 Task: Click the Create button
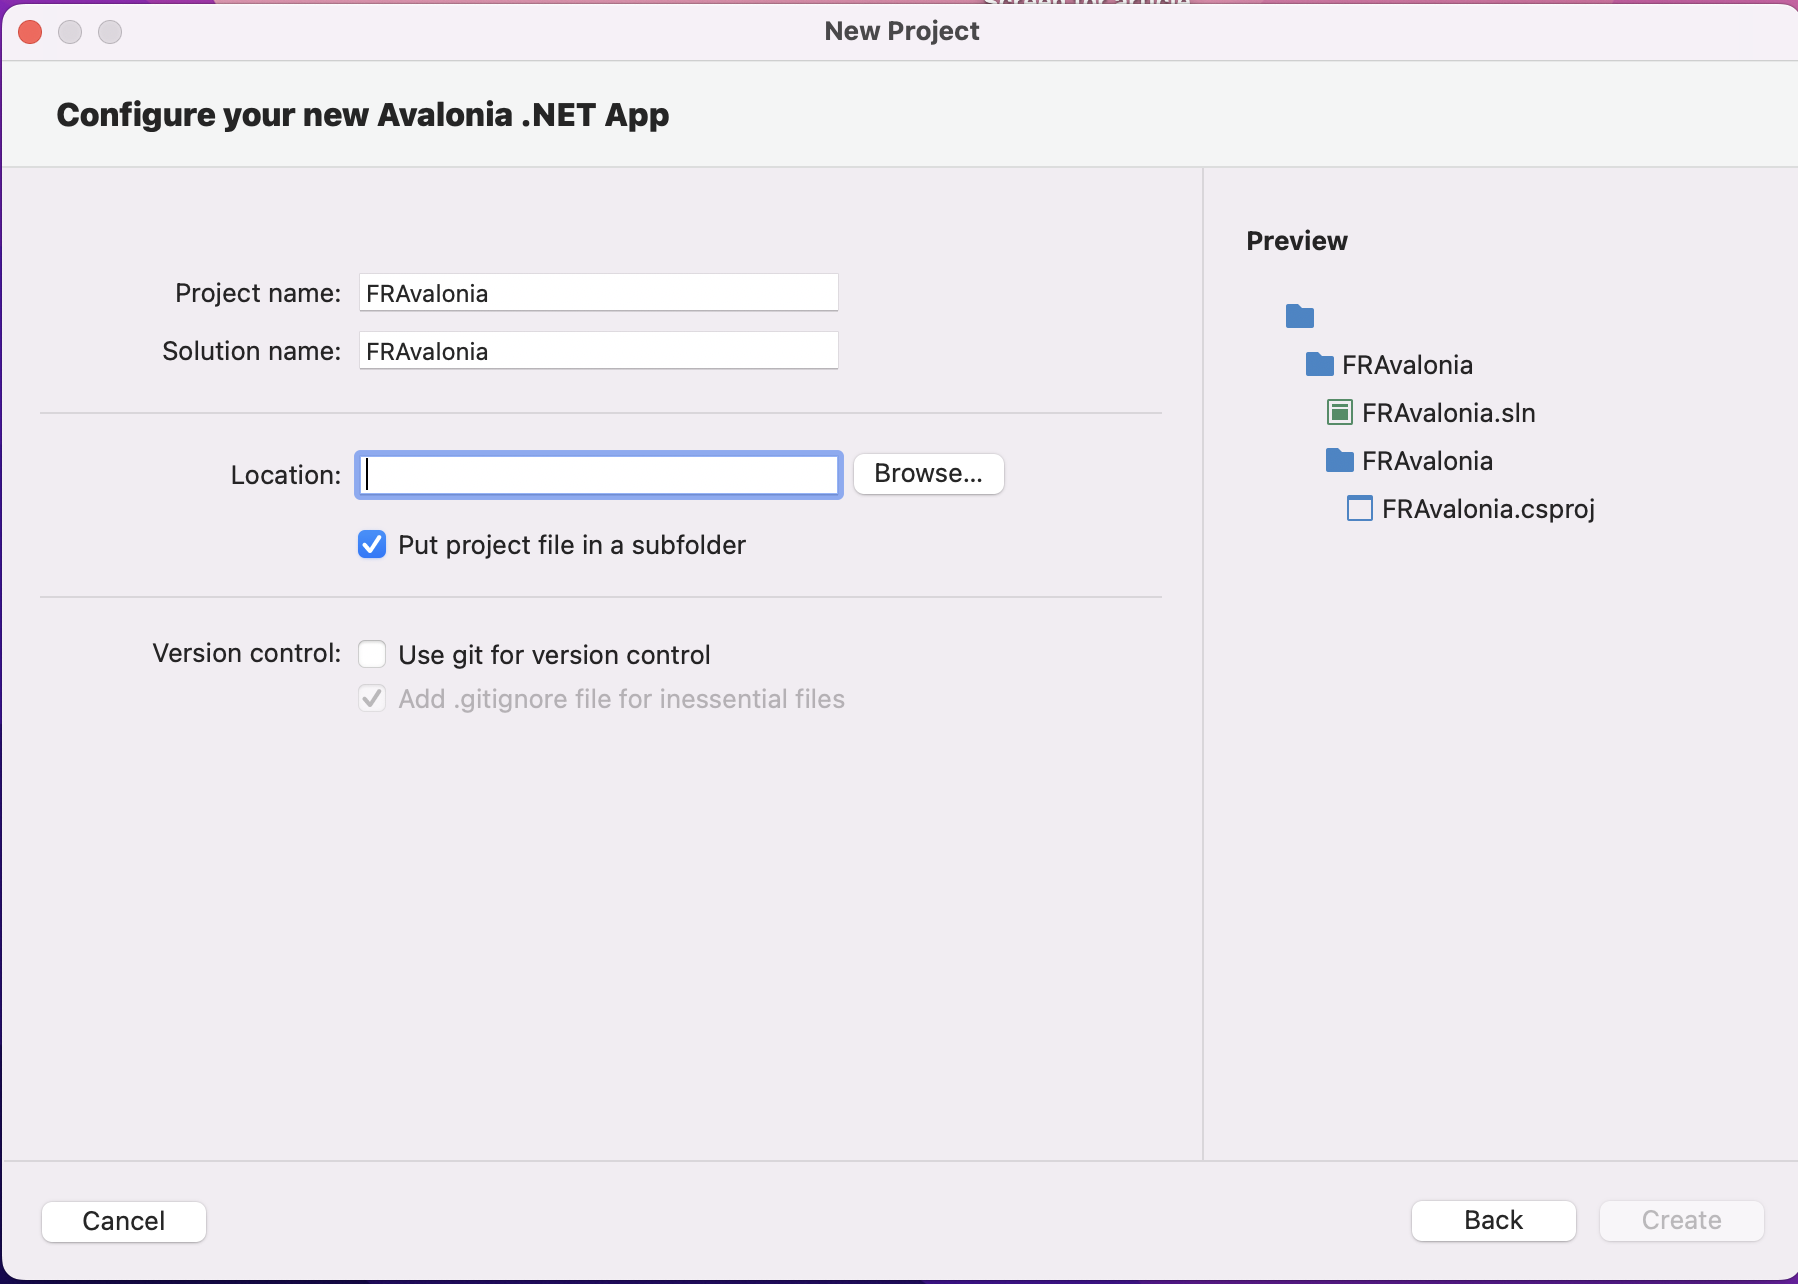(x=1681, y=1220)
